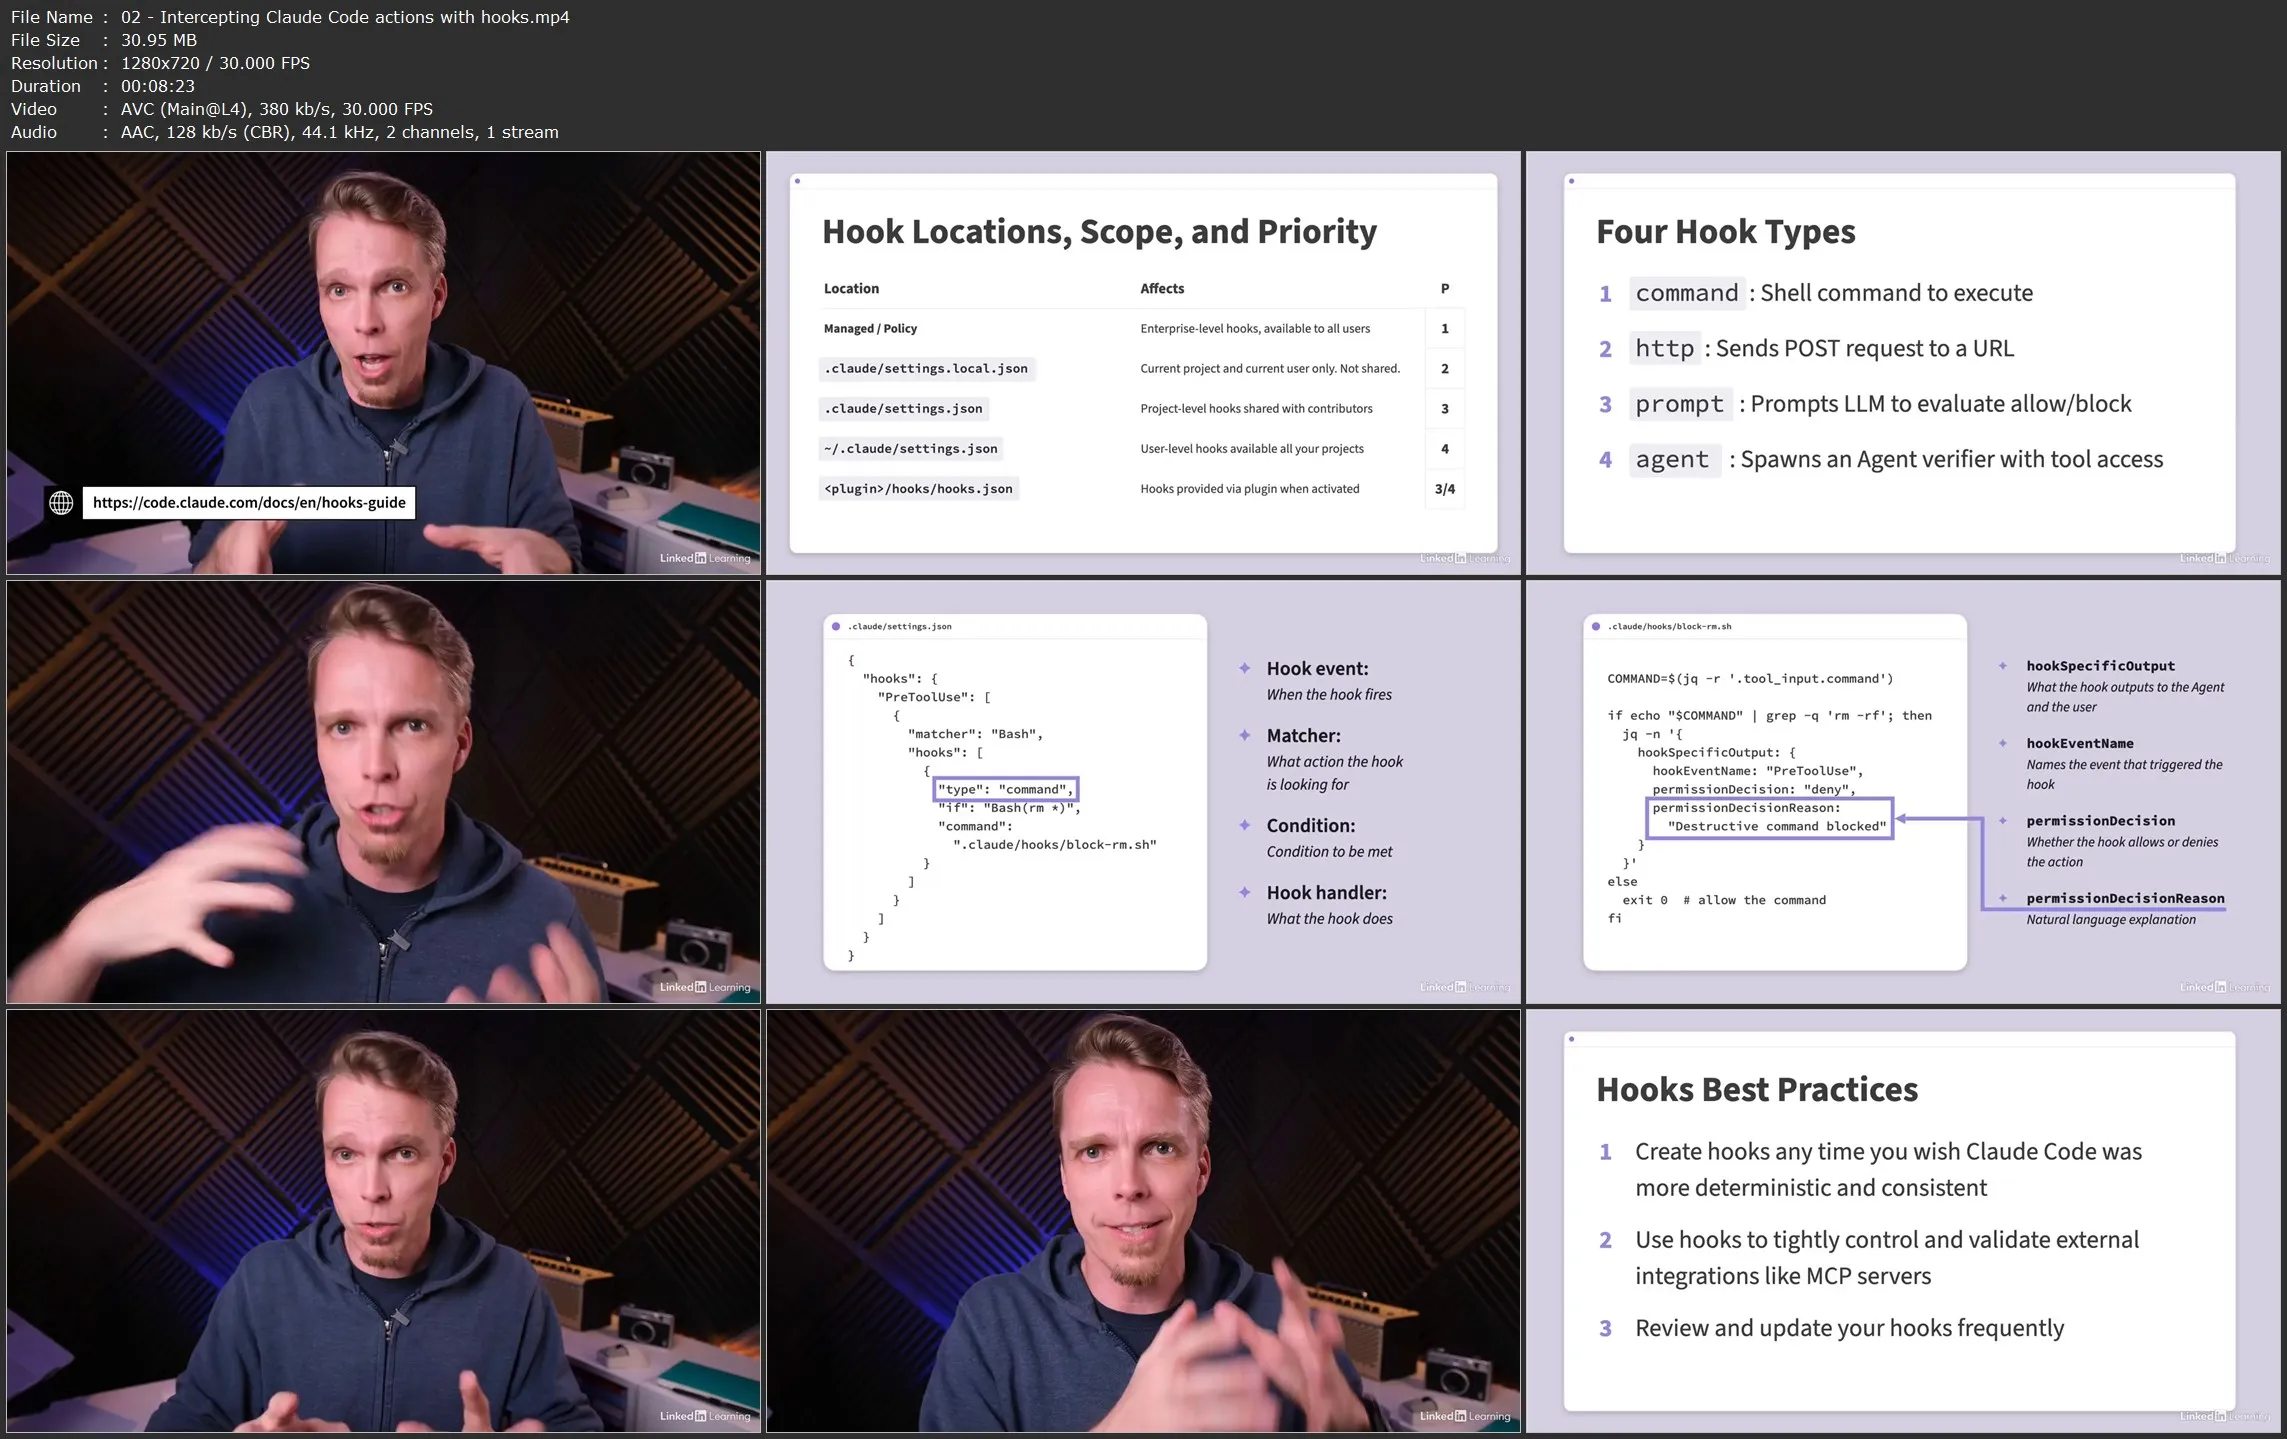This screenshot has height=1439, width=2287.
Task: Click the 'Affects' column header
Action: click(x=1162, y=289)
